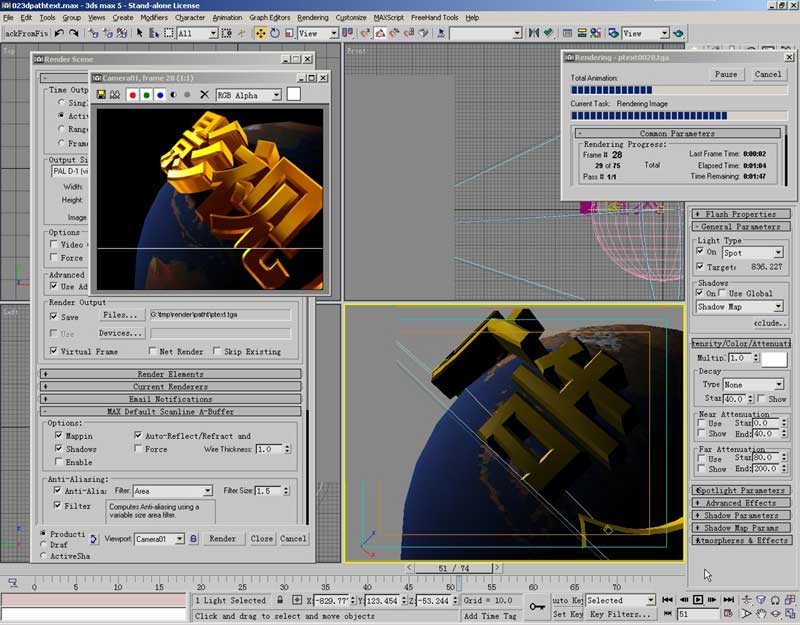Click the Clear (X) icon in render window
This screenshot has width=800, height=625.
click(x=204, y=95)
